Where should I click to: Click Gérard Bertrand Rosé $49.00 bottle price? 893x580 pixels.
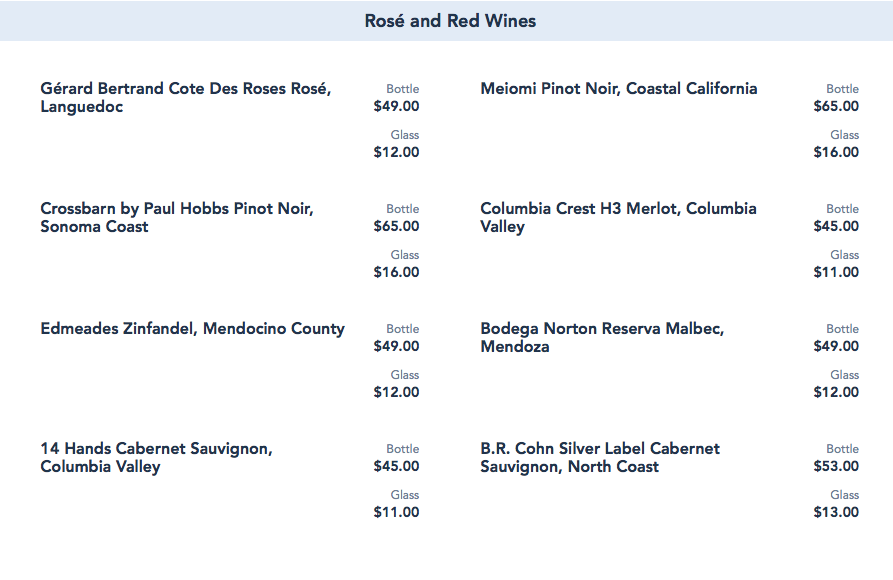coord(396,106)
